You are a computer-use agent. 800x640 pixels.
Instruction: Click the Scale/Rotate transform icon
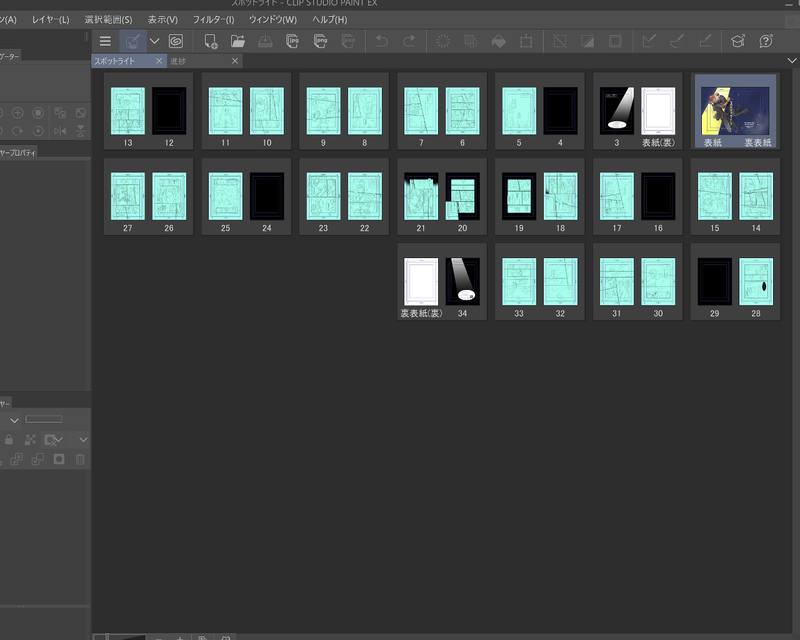coord(526,41)
